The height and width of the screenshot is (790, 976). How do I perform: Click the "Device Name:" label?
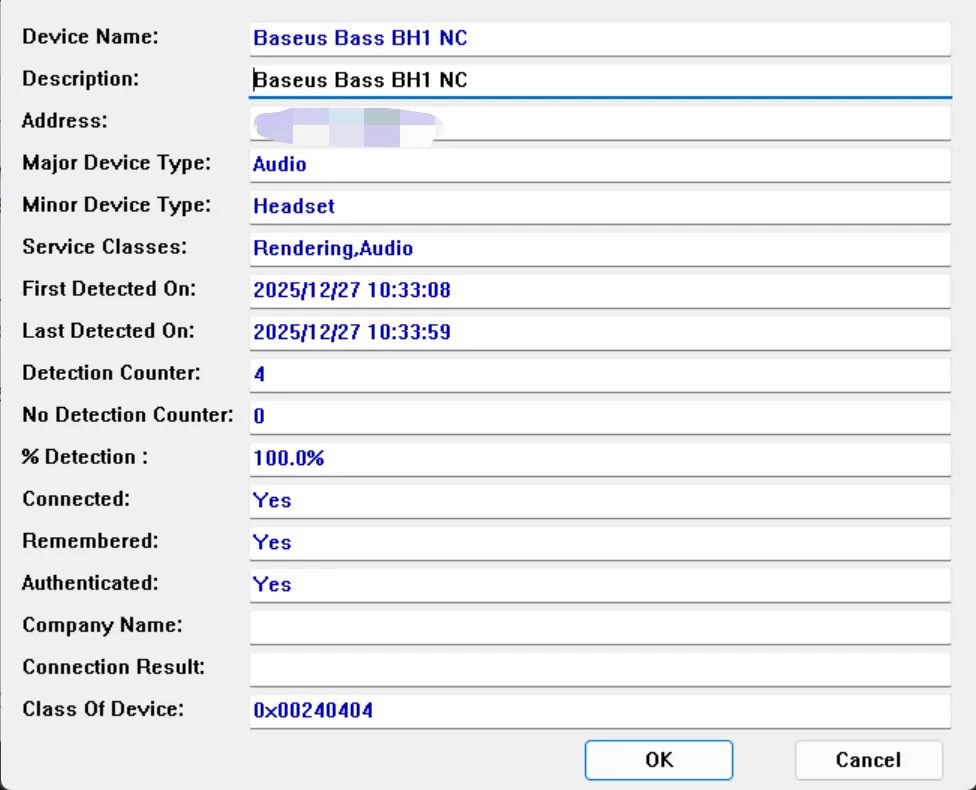point(90,37)
